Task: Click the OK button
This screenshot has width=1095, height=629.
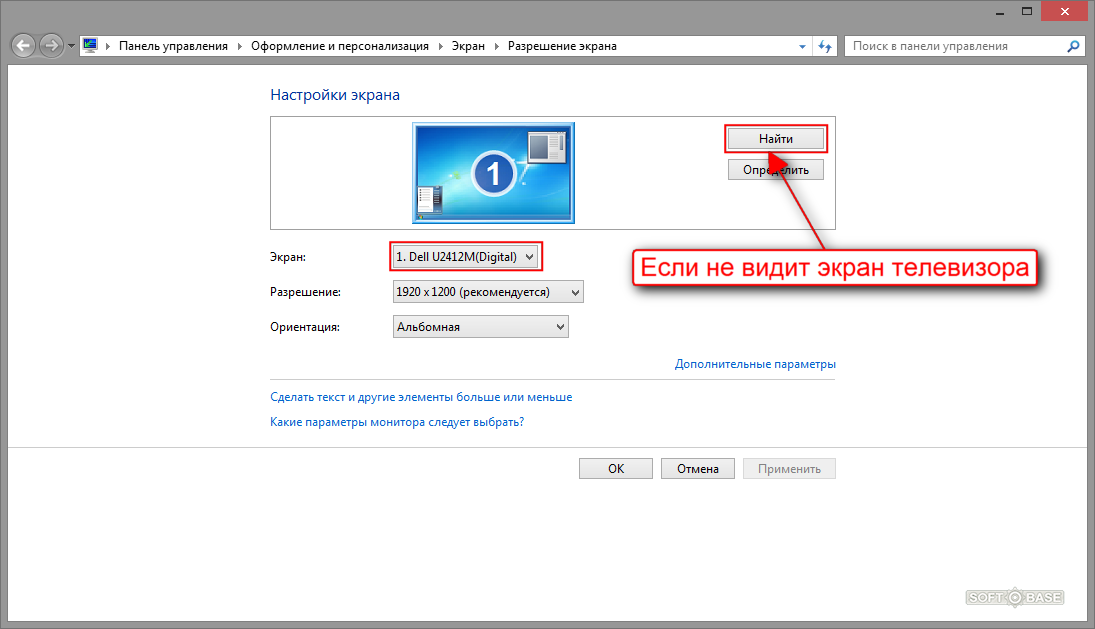Action: 616,468
